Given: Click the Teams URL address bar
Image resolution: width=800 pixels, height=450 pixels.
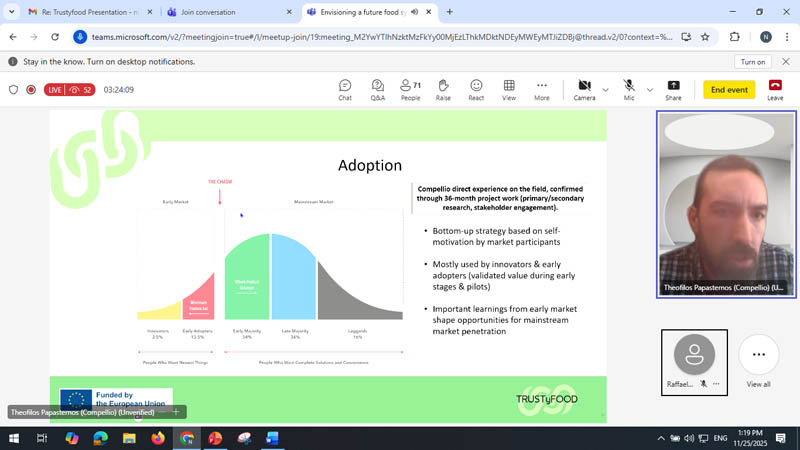Looking at the screenshot, I should pos(380,37).
